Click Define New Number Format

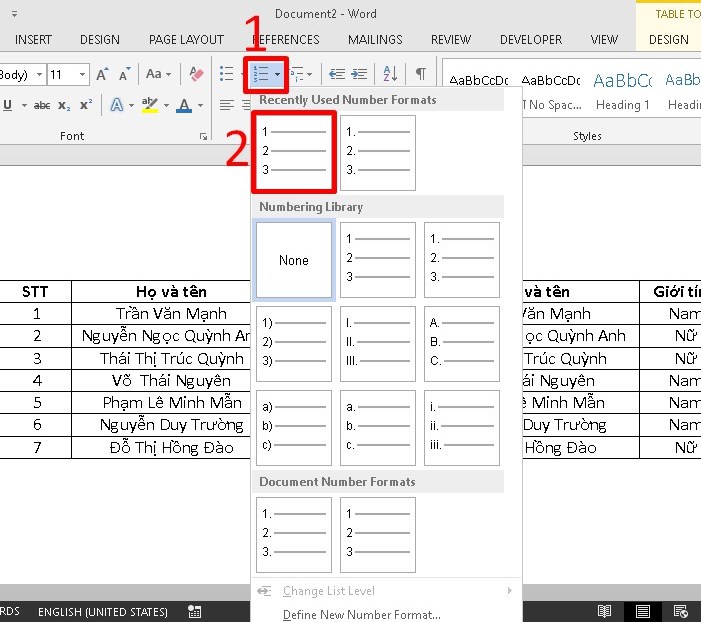(x=362, y=615)
